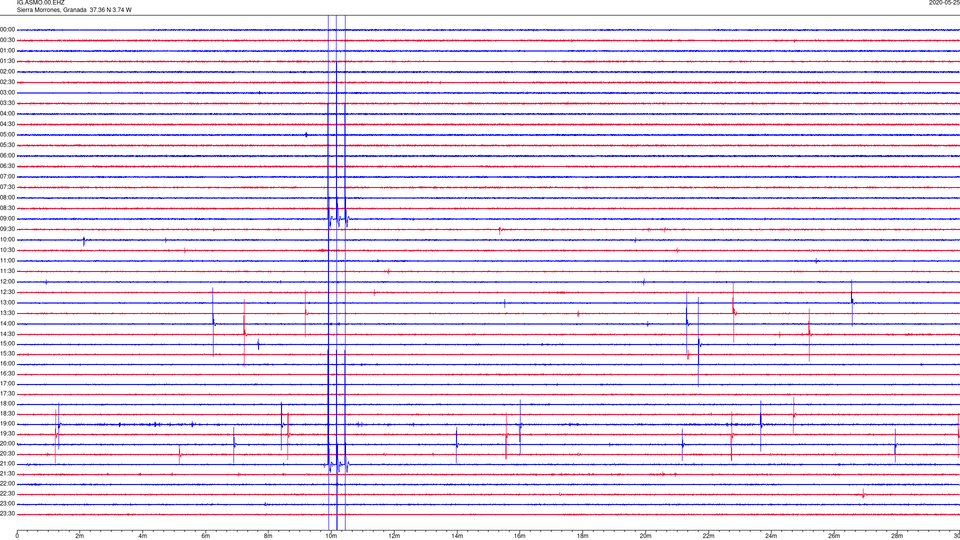Click the 03:00 row label
The width and height of the screenshot is (960, 540).
click(x=7, y=93)
